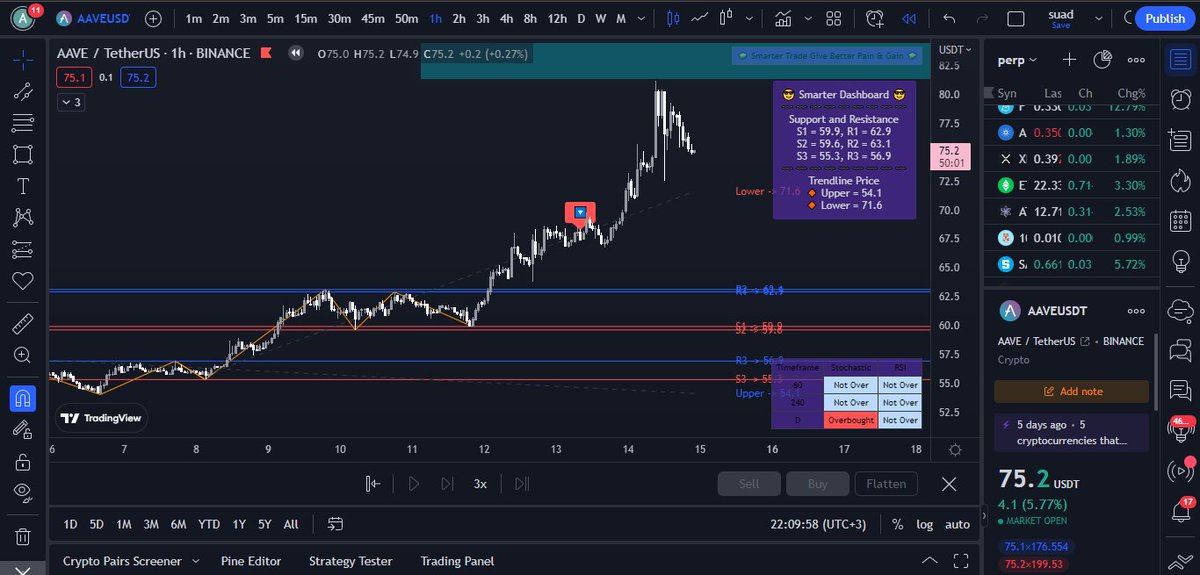Select the 1D date range
The width and height of the screenshot is (1200, 575).
click(x=70, y=524)
